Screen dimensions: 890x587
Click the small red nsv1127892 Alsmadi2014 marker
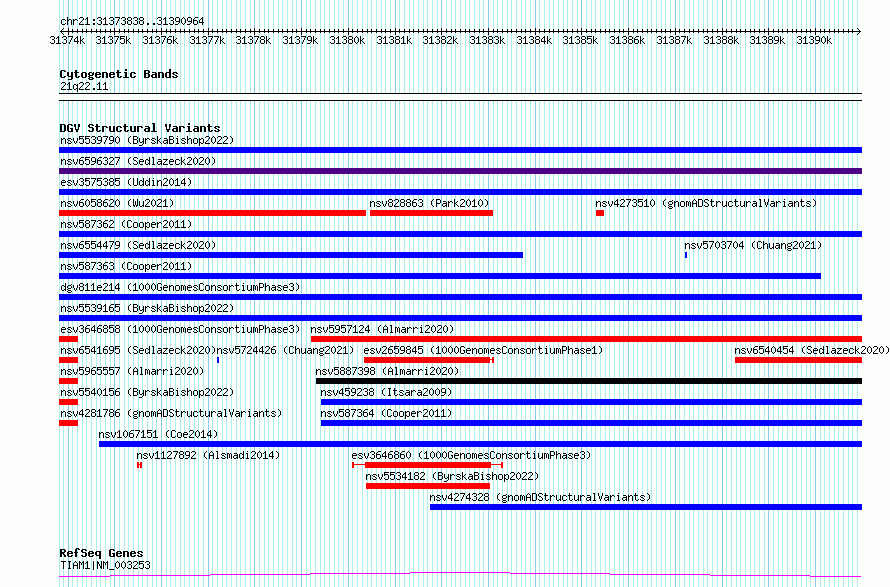tap(140, 465)
